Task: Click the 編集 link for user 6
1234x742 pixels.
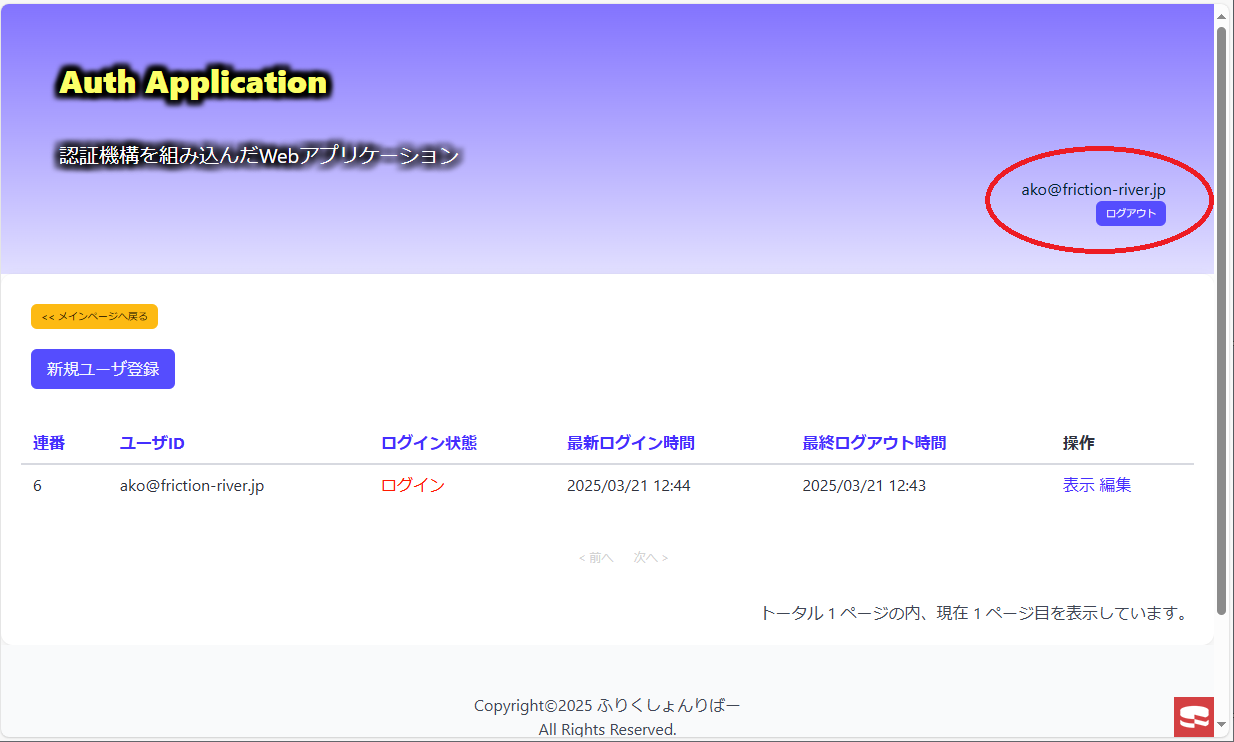Action: [x=1115, y=485]
